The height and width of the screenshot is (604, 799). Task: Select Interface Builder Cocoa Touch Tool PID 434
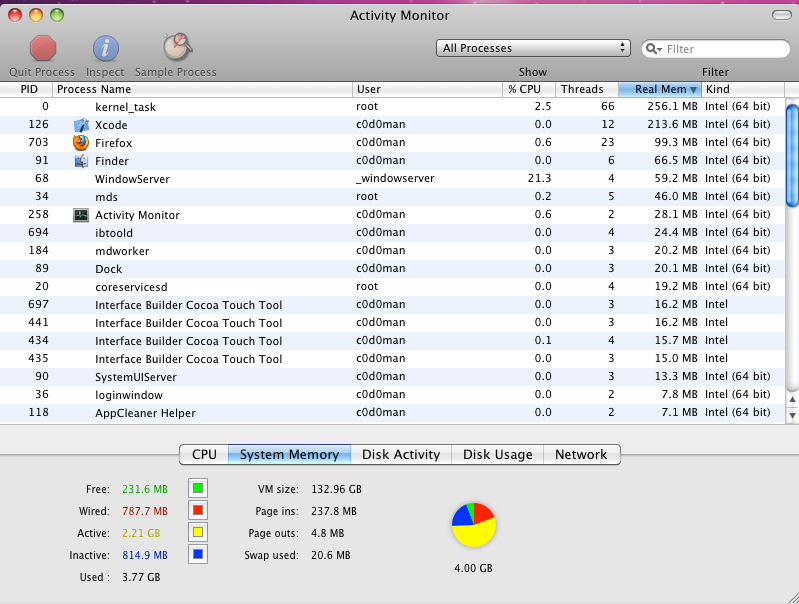[x=392, y=340]
